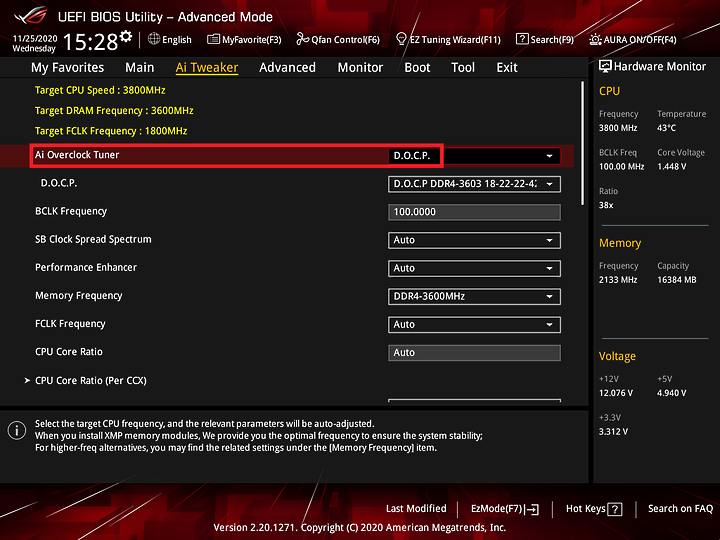Switch to the Main tab

point(140,68)
